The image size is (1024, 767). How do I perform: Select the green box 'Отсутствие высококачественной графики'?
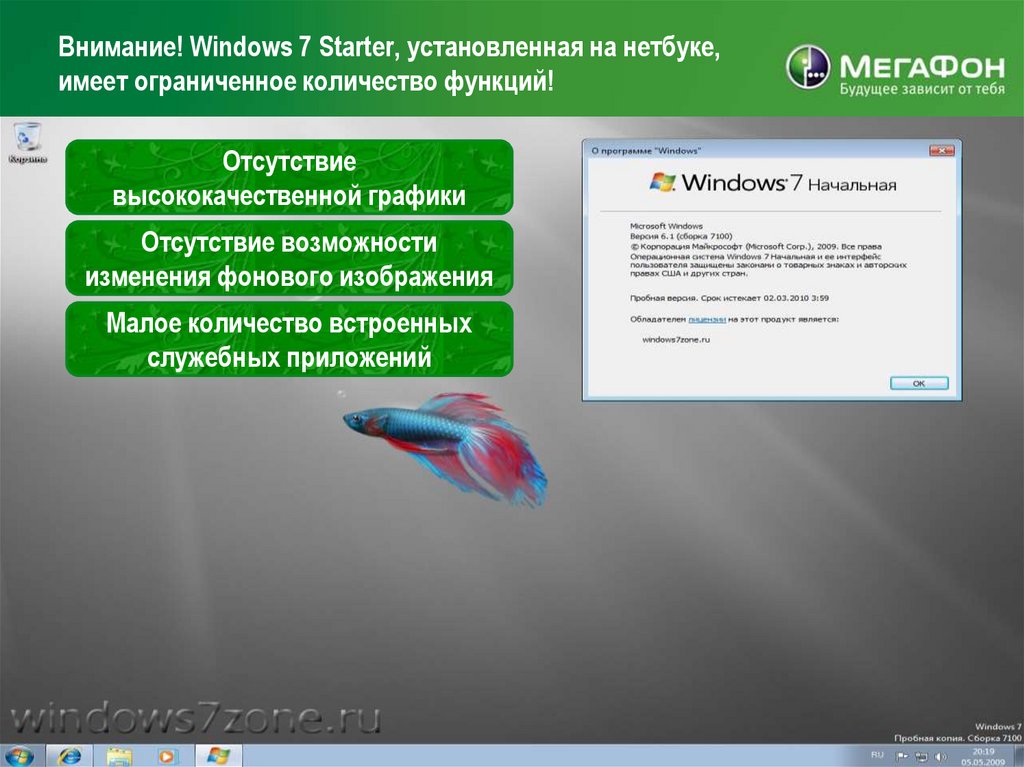(x=289, y=177)
